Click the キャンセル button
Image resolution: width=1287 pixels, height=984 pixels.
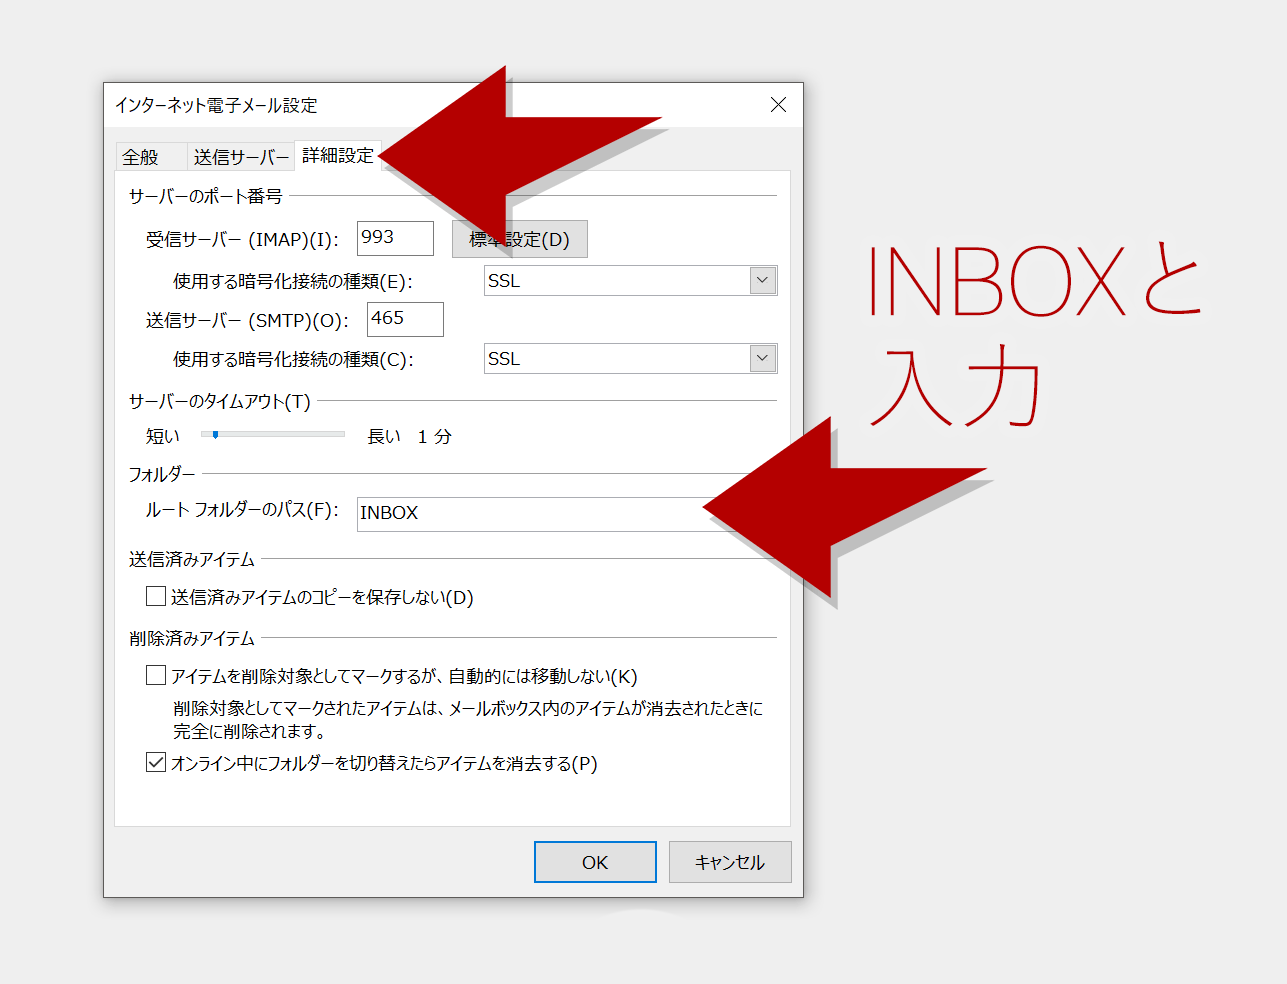coord(729,862)
